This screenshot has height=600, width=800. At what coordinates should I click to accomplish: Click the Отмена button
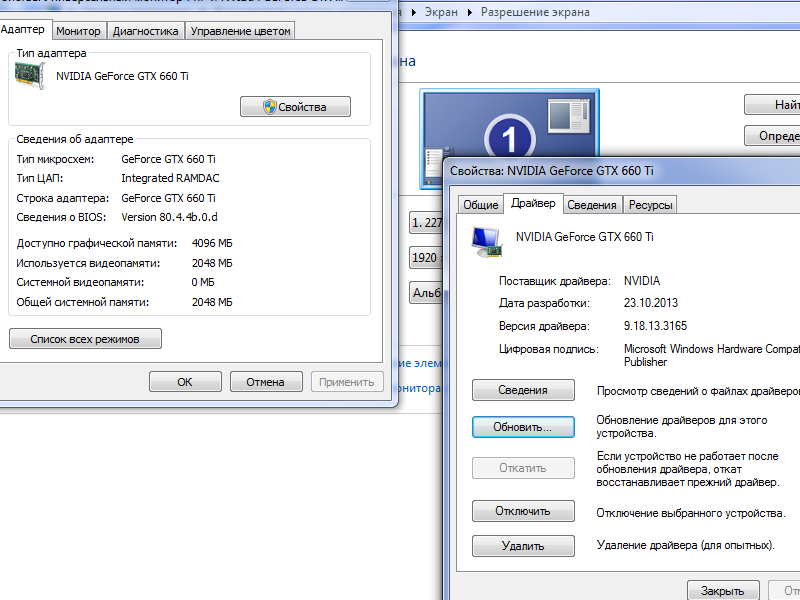coord(266,382)
